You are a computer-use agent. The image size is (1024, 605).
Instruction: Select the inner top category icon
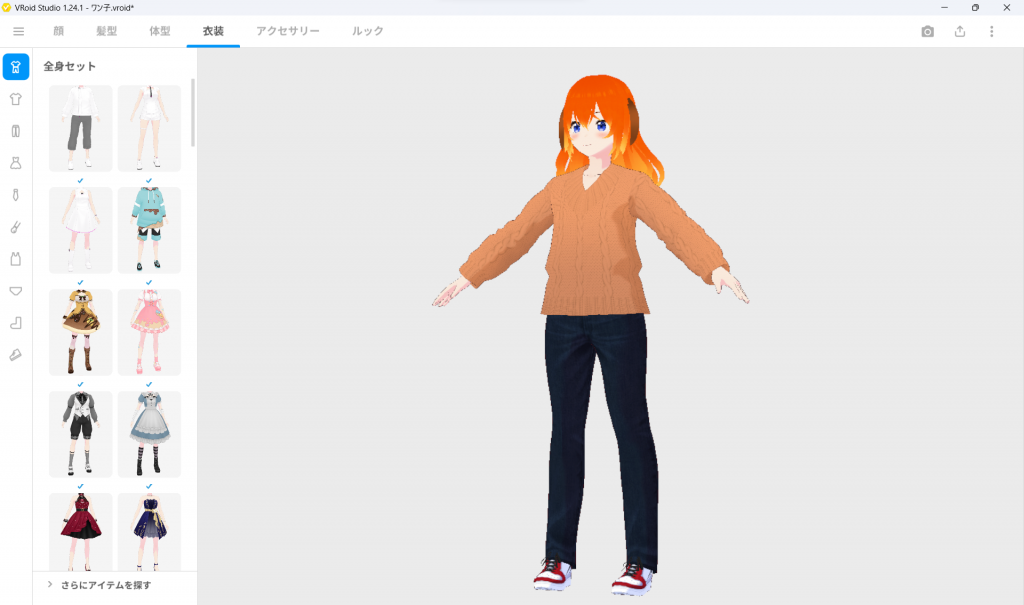click(x=16, y=259)
